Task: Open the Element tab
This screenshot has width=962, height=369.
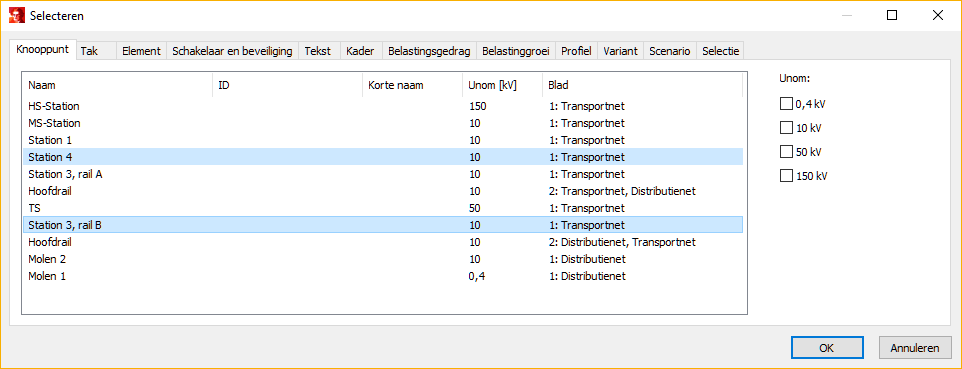Action: [x=141, y=52]
